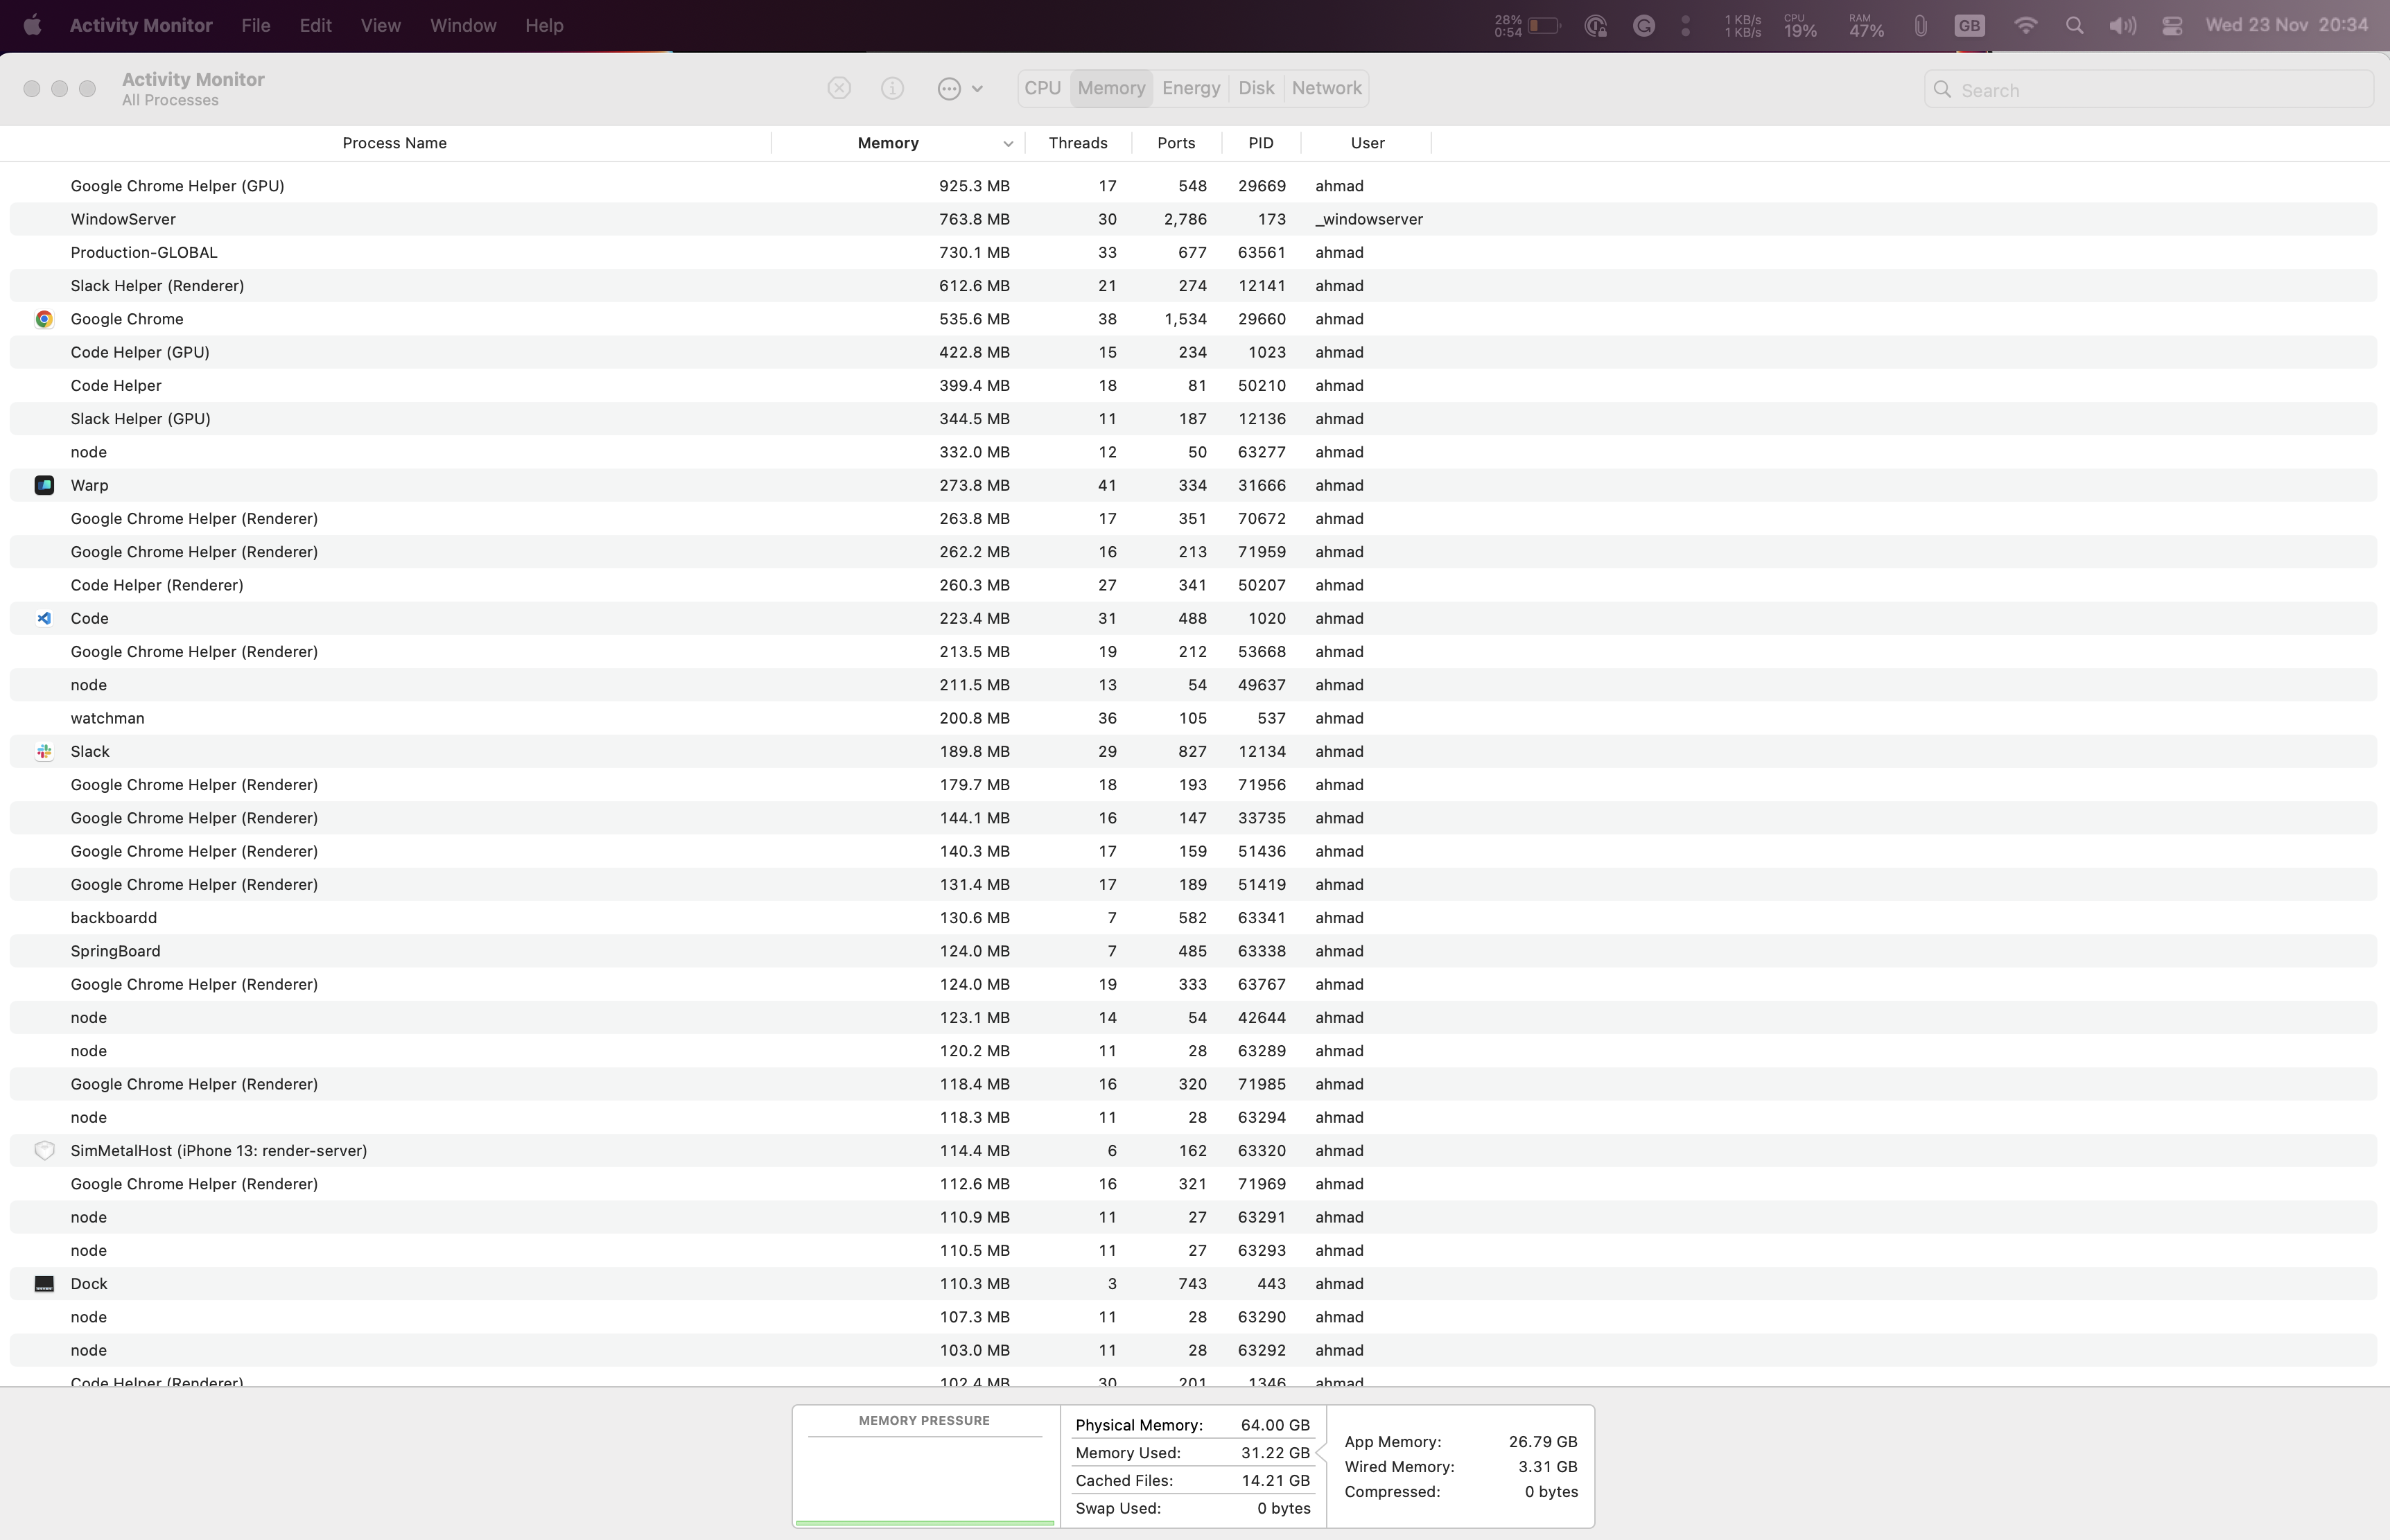Open the Wi-Fi menu bar icon
The width and height of the screenshot is (2390, 1540).
pyautogui.click(x=2025, y=26)
